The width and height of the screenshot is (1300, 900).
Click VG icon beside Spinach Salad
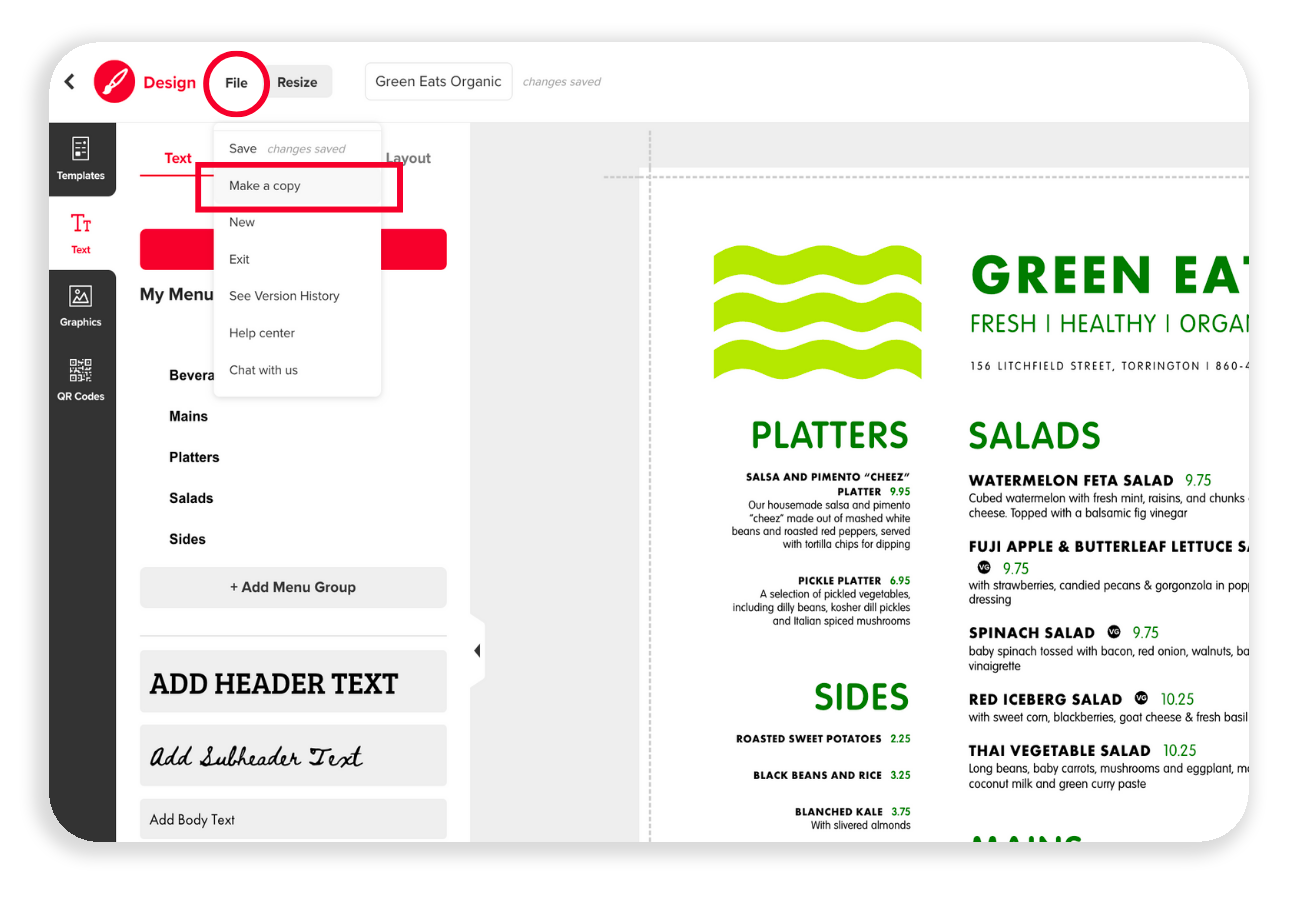pos(1114,632)
